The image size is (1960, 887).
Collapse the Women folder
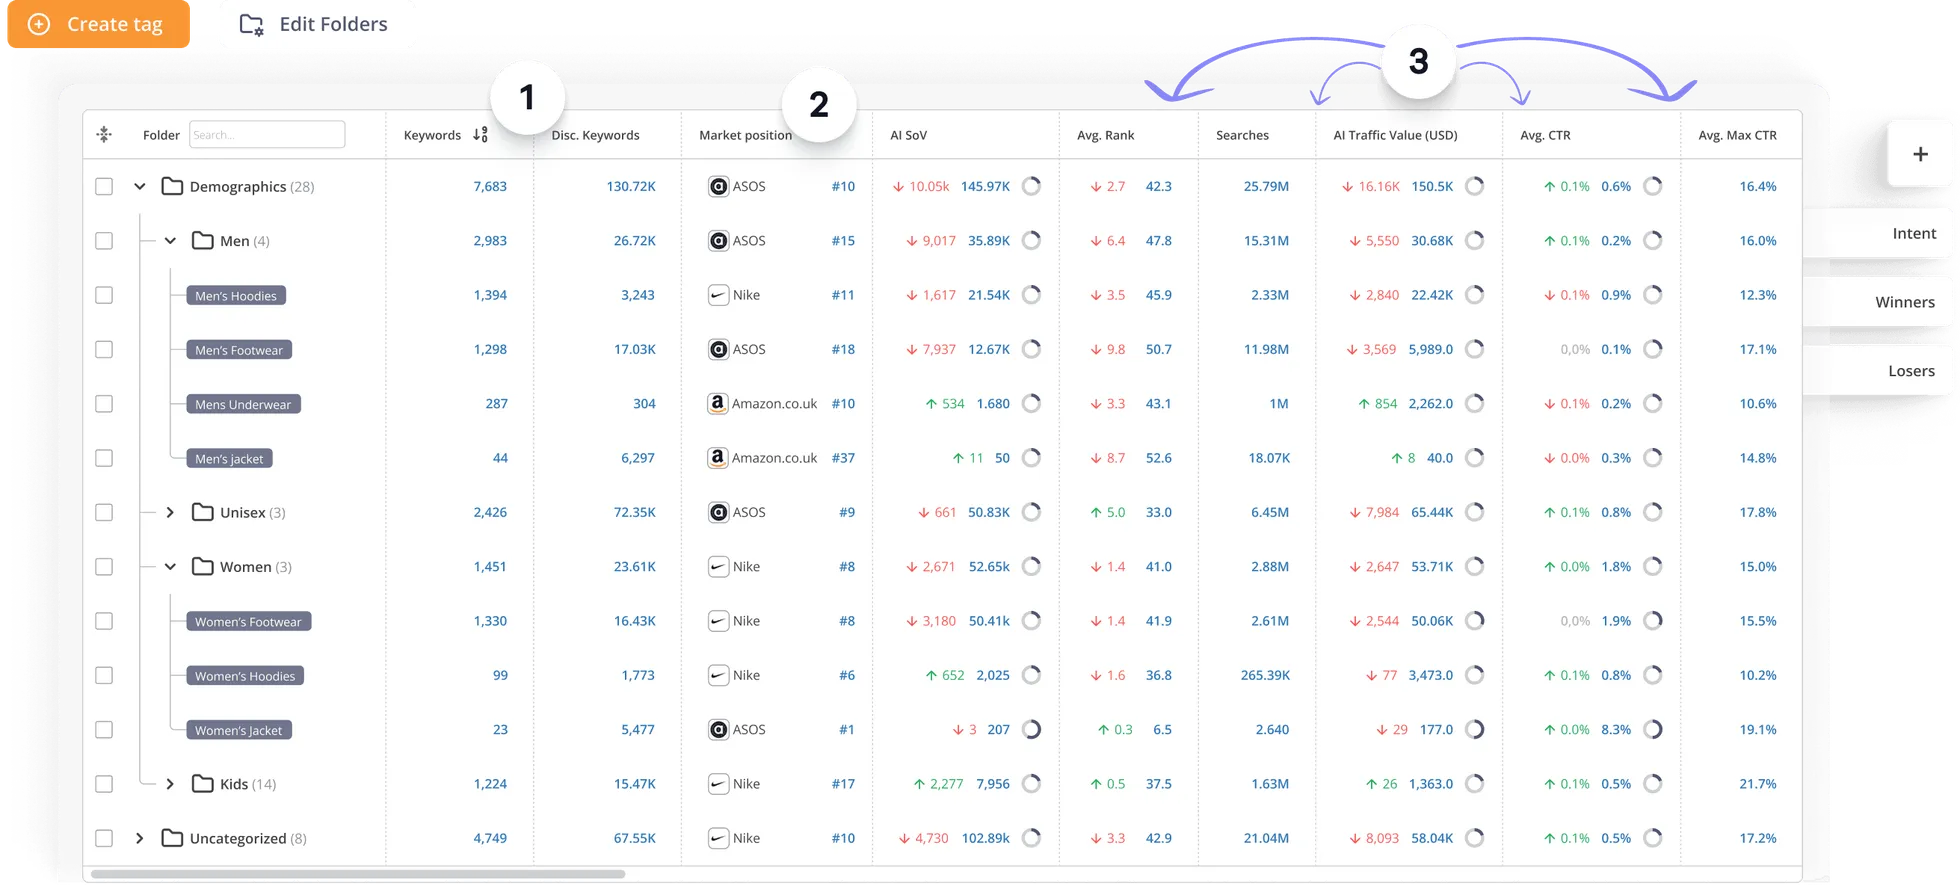[x=170, y=567]
